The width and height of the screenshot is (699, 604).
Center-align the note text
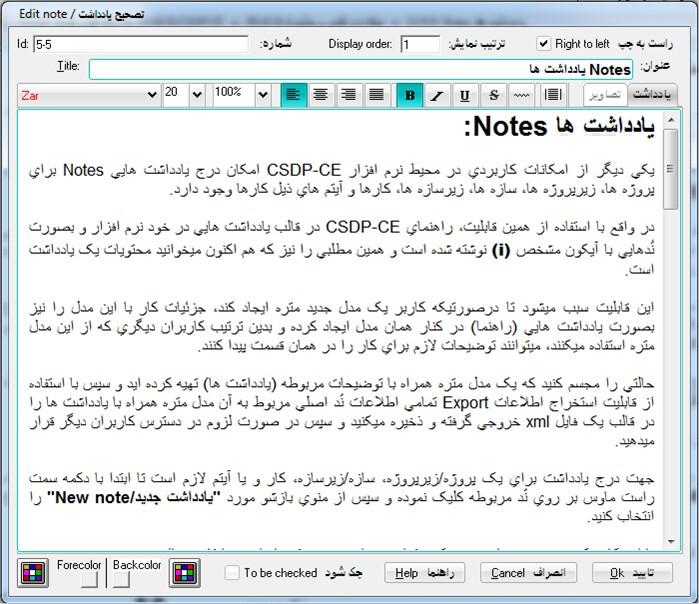(321, 95)
